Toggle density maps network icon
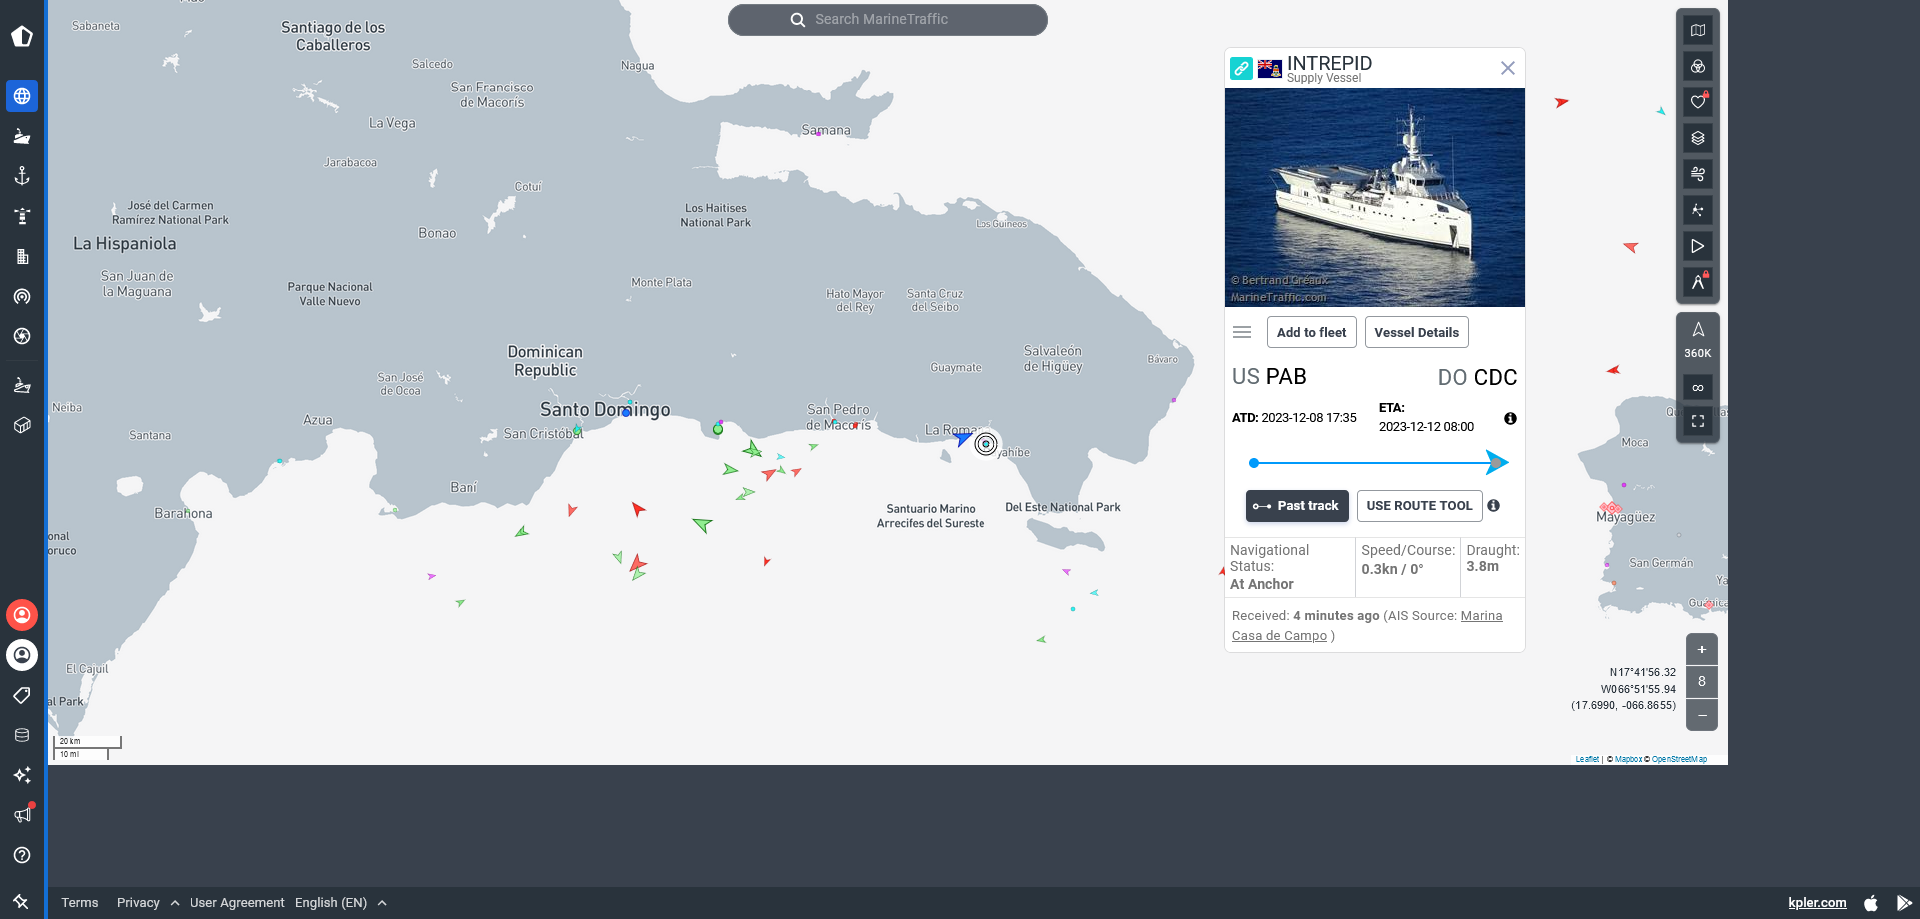Viewport: 1920px width, 919px height. click(1698, 210)
